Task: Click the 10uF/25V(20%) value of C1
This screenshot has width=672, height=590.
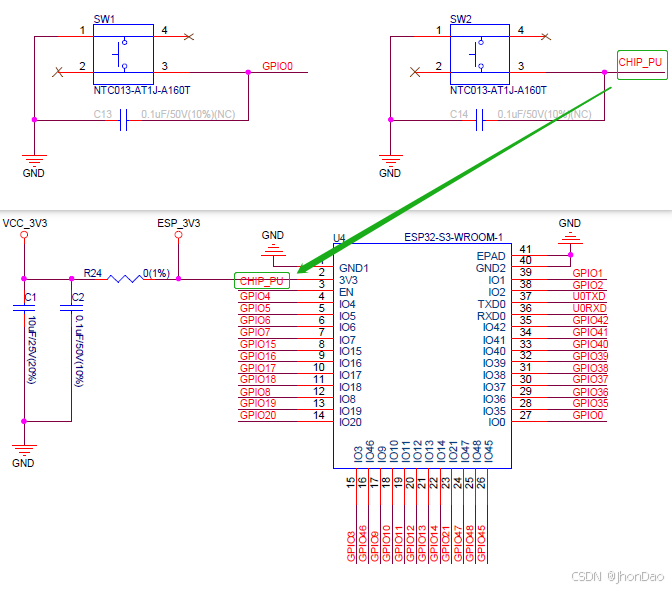Action: [31, 350]
